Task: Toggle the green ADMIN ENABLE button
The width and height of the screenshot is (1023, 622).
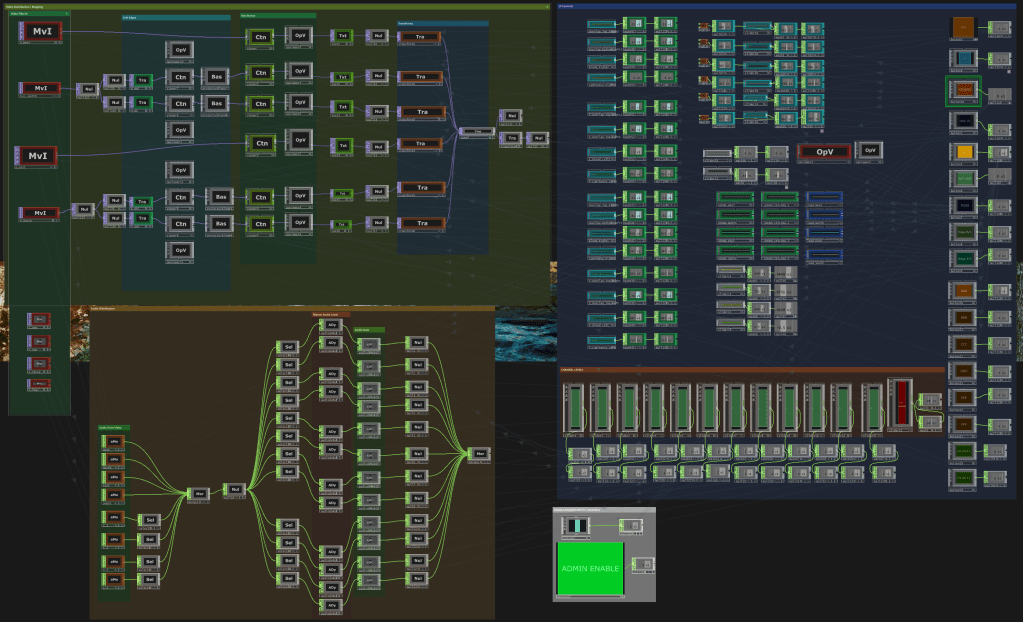Action: coord(590,568)
